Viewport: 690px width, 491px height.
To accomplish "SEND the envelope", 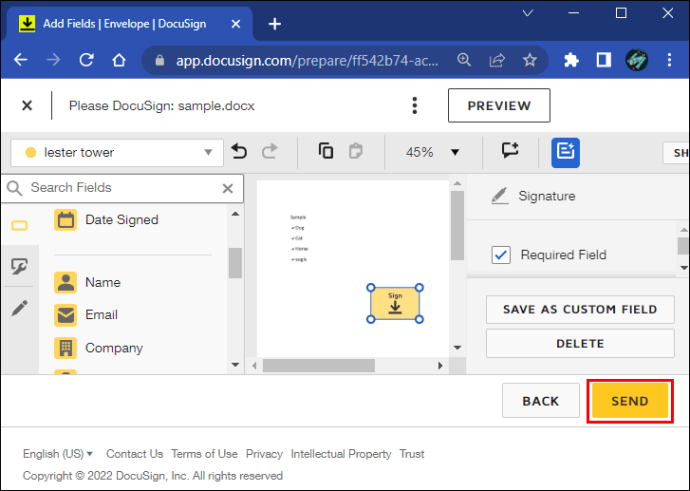I will 630,401.
